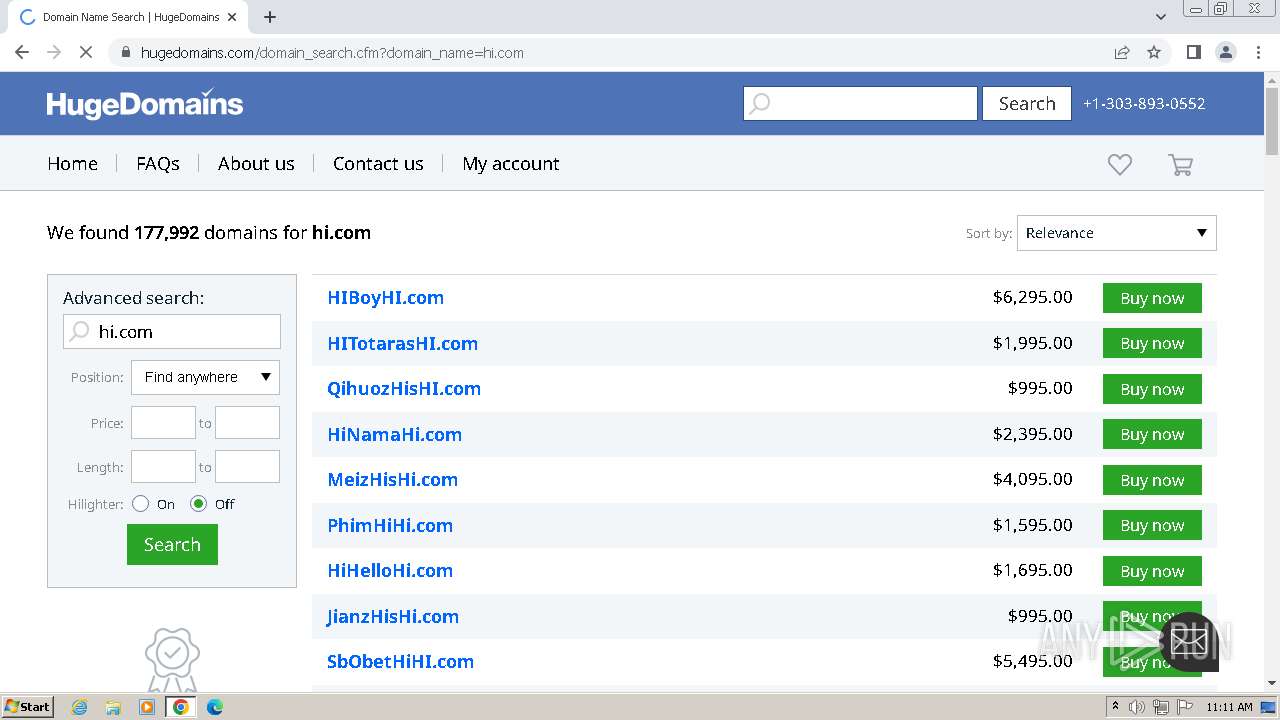This screenshot has height=720, width=1280.
Task: Open the Contact us page
Action: pyautogui.click(x=378, y=163)
